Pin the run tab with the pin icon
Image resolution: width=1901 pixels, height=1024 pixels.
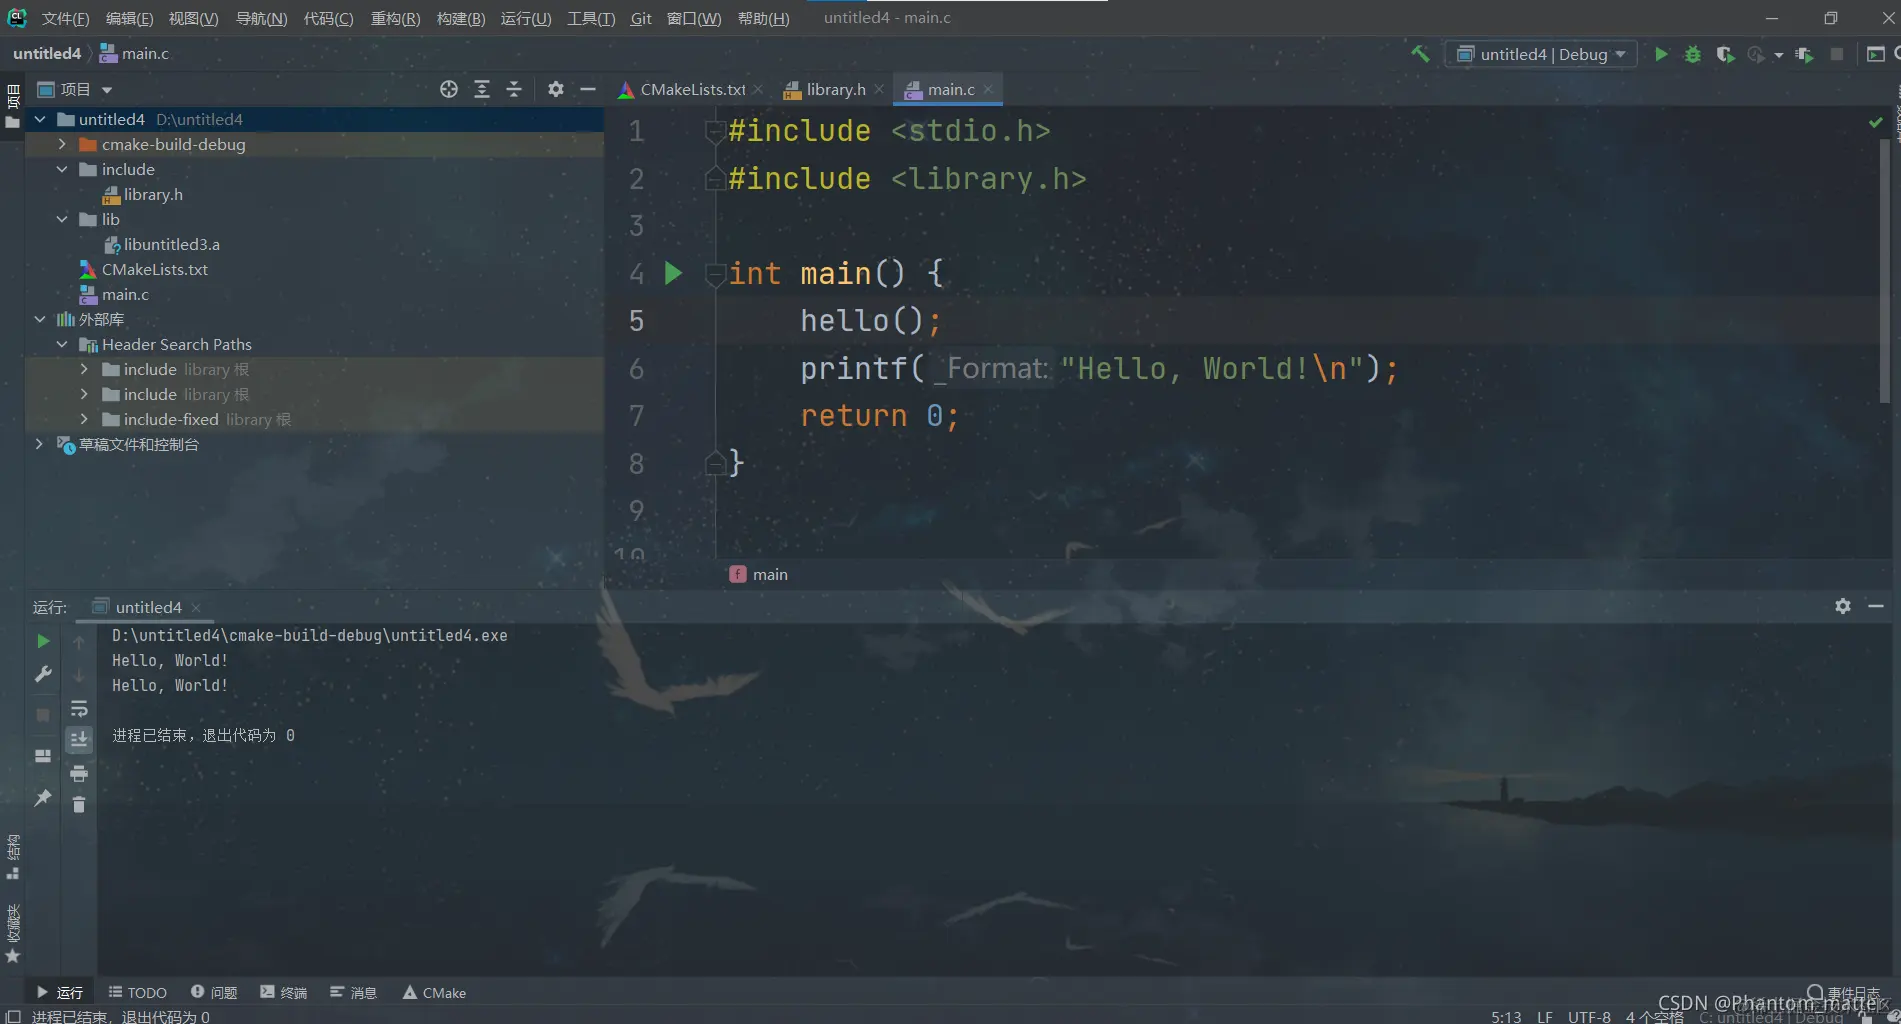(x=43, y=798)
